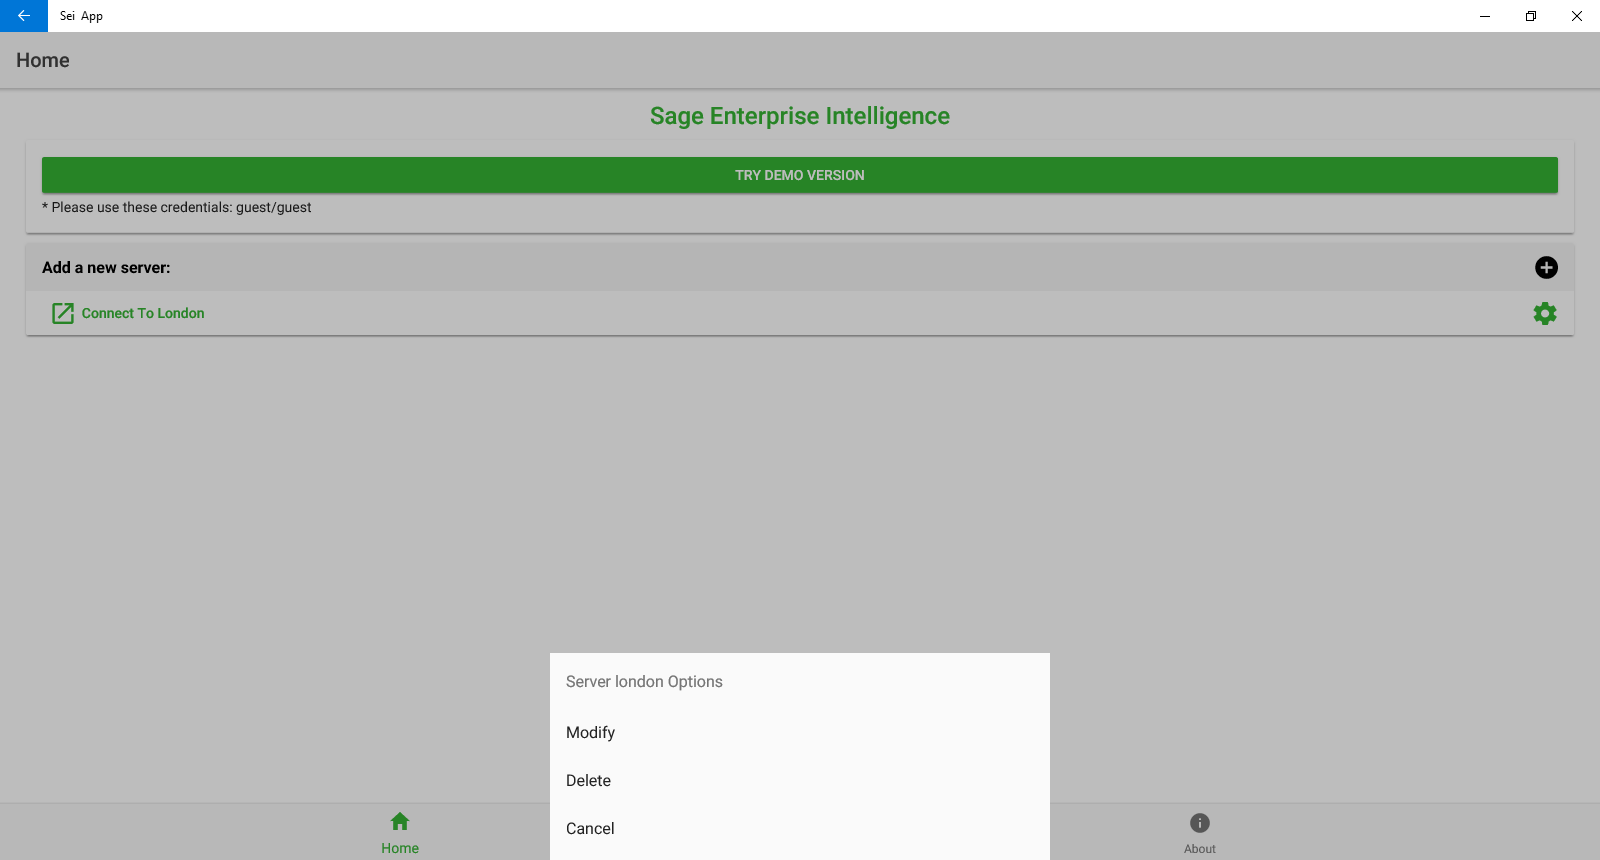Click 'Add a new server:' label
Viewport: 1600px width, 860px height.
coord(106,267)
